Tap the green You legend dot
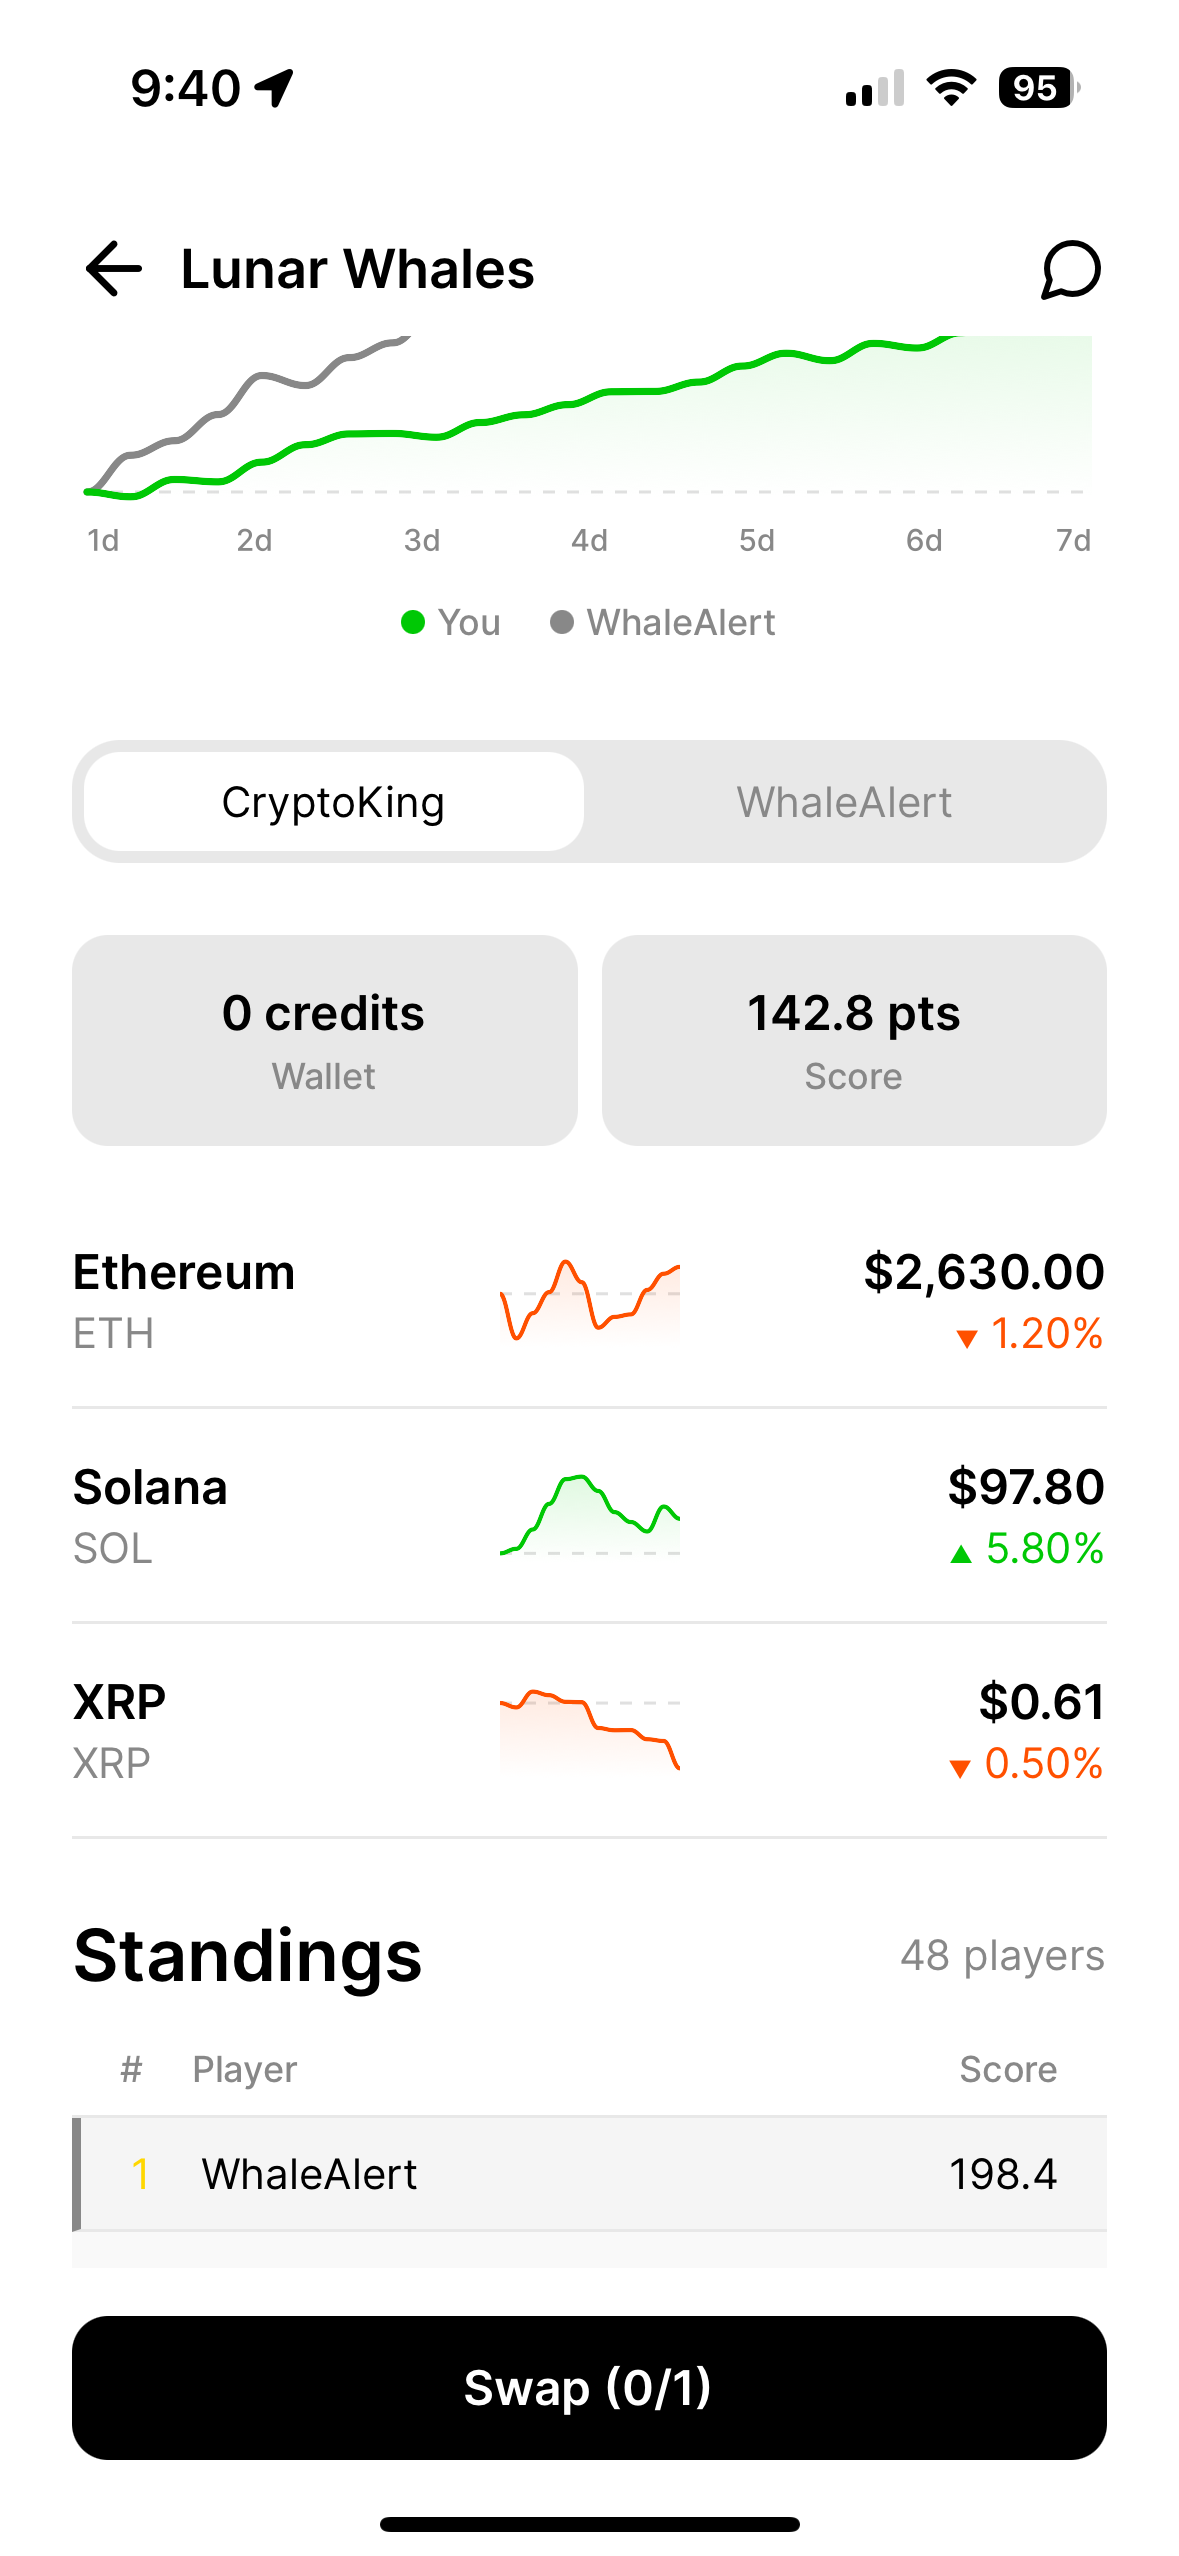Viewport: 1179px width, 2556px height. click(413, 622)
